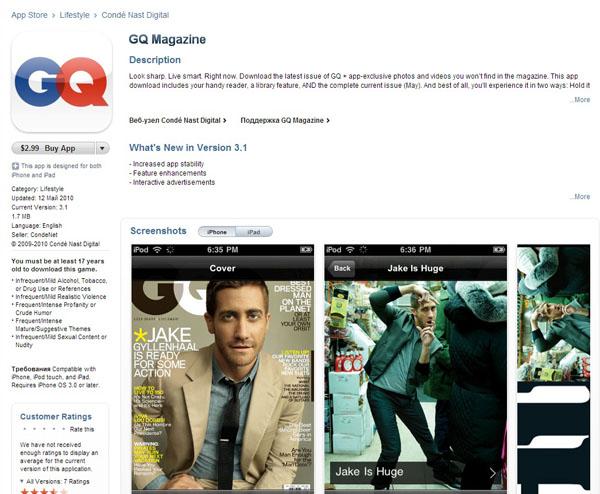Visit the Condé Nast Digital website link
The height and width of the screenshot is (494, 600).
coord(178,120)
